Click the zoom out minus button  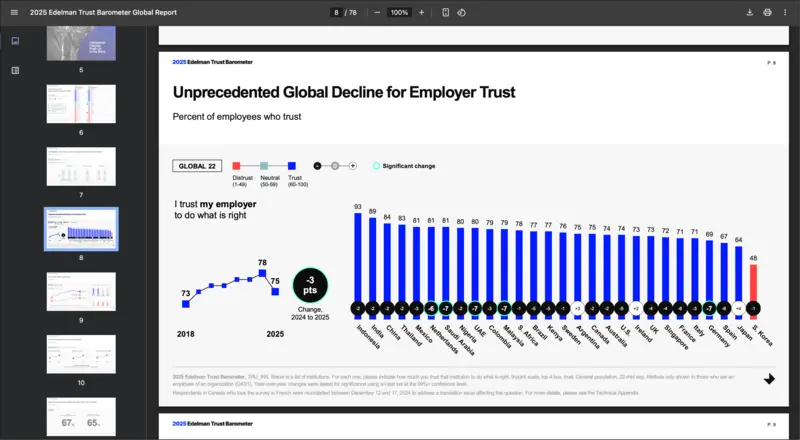(377, 12)
